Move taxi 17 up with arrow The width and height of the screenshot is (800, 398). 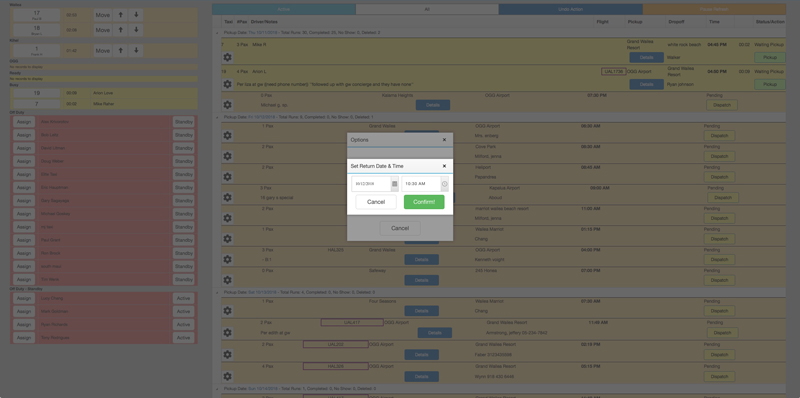(120, 15)
